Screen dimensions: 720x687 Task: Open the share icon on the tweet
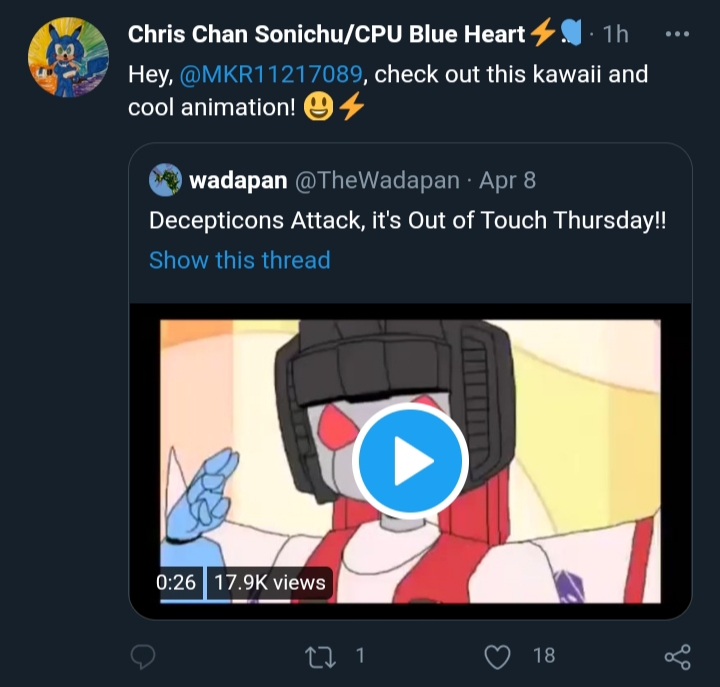(x=678, y=657)
